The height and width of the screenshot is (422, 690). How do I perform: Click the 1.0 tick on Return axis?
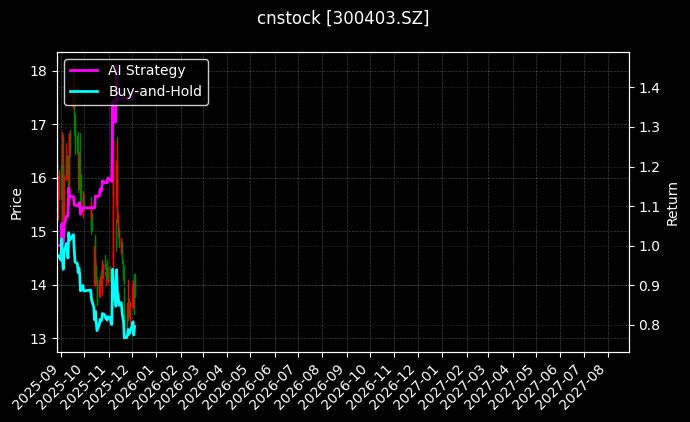(649, 246)
